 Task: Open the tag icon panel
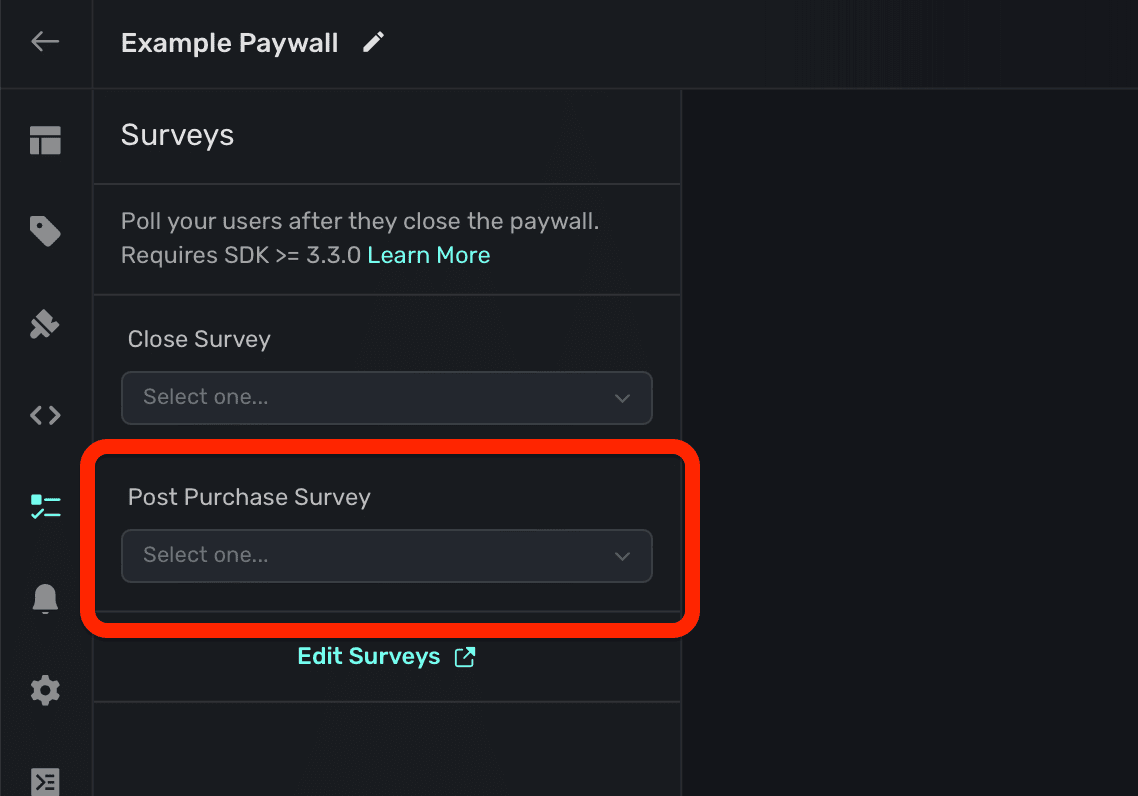pos(45,232)
